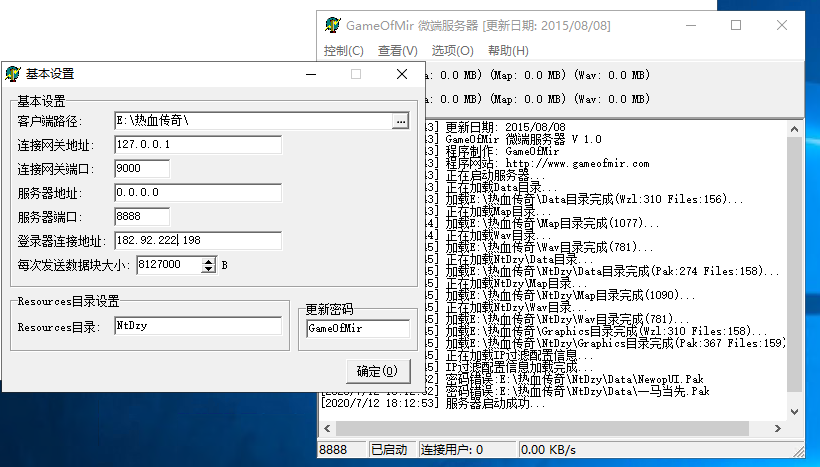Confirm settings with 确定(O) button
The height and width of the screenshot is (467, 820).
coord(378,371)
